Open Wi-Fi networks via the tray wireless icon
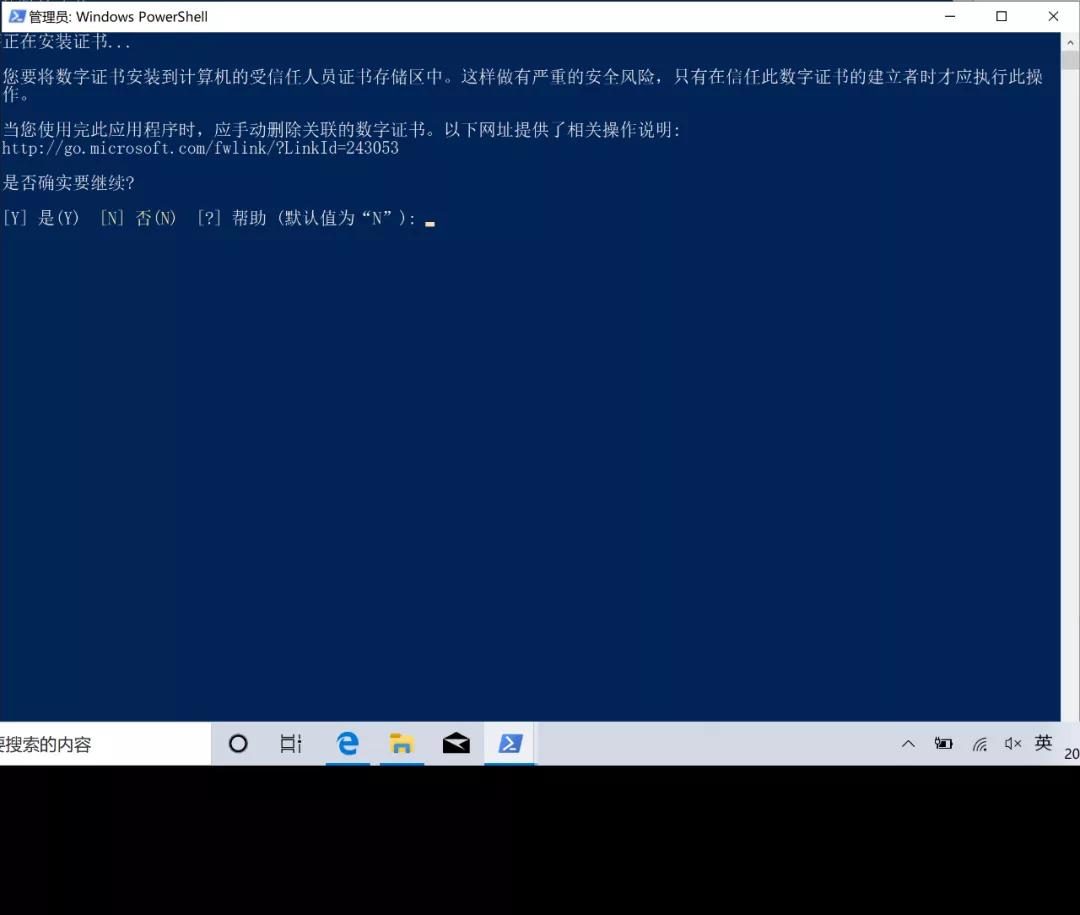 click(978, 743)
